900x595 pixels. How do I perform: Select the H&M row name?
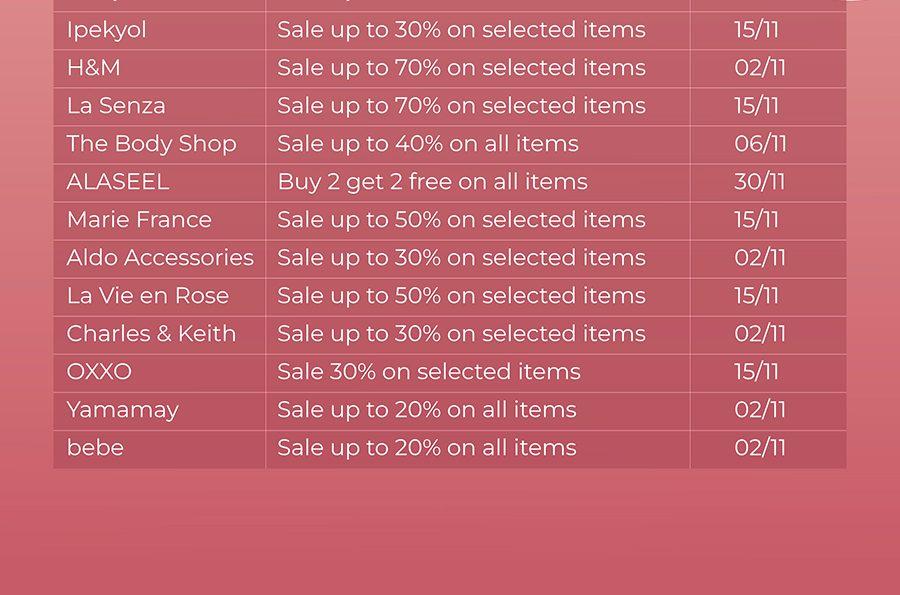coord(94,68)
